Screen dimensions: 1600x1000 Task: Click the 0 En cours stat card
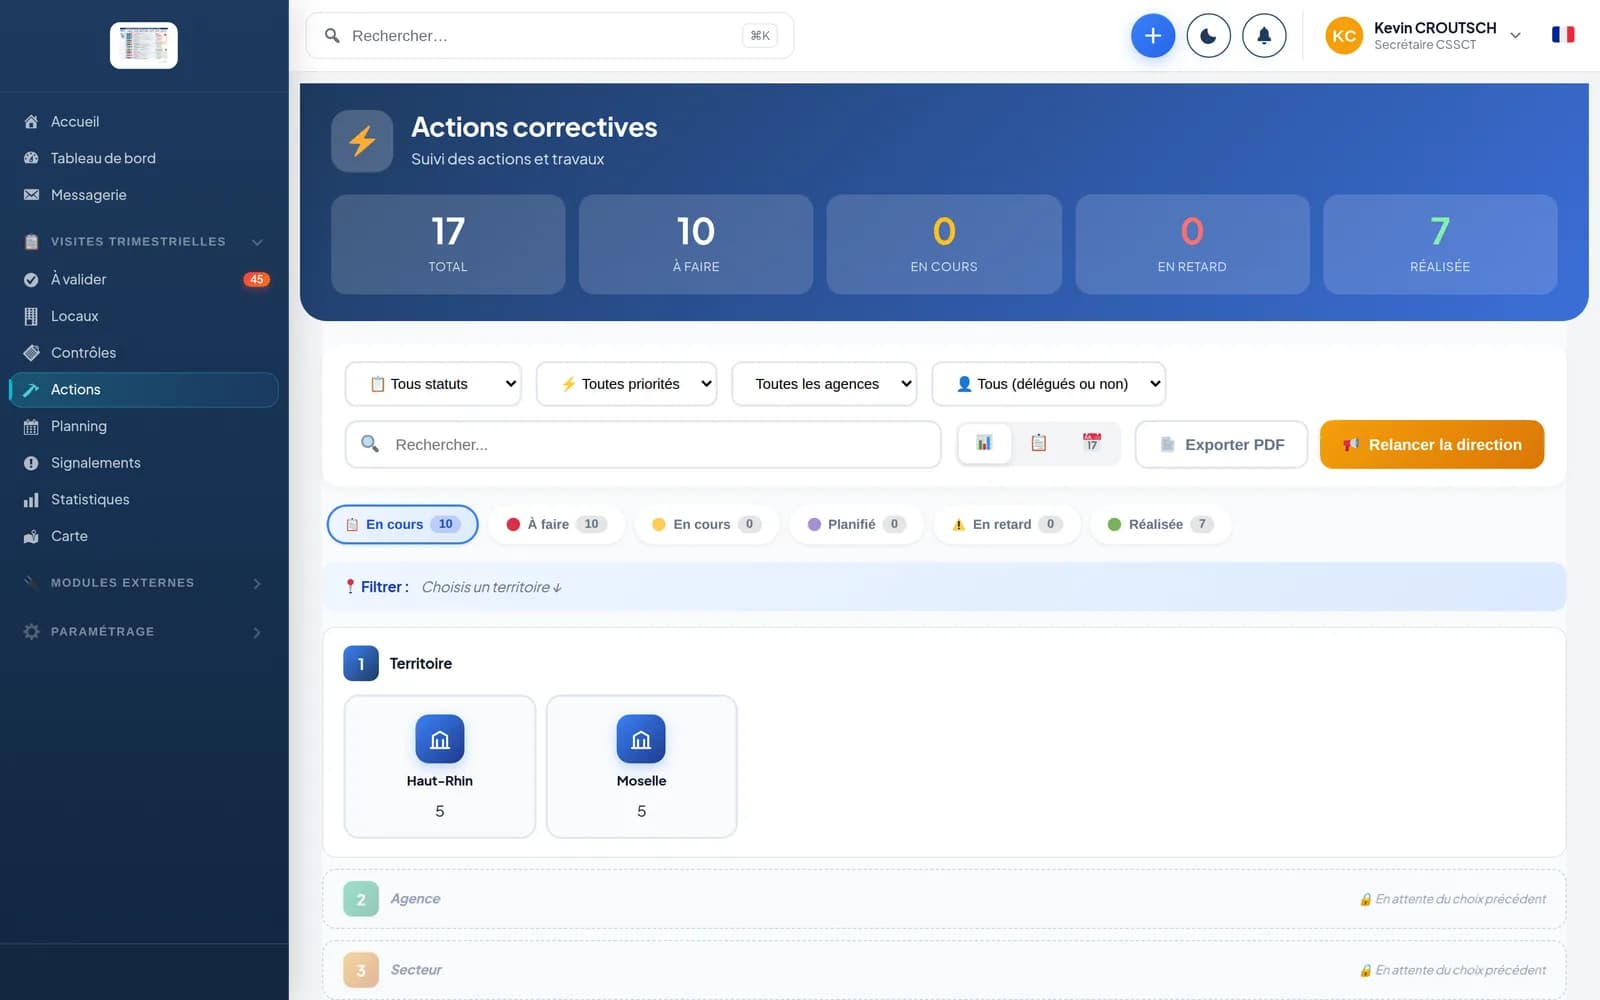944,244
